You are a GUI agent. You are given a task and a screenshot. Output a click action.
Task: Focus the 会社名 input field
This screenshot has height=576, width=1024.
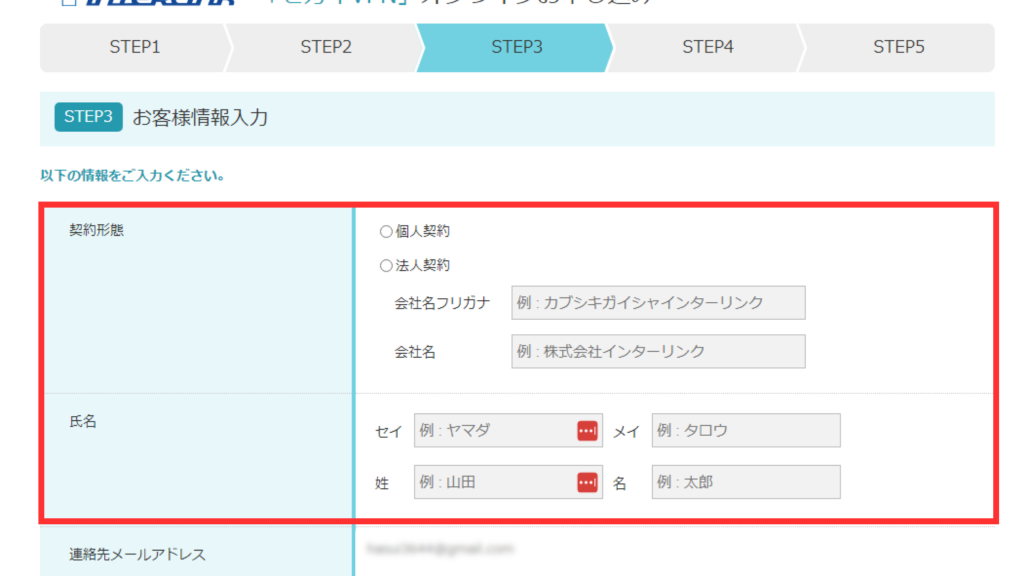pyautogui.click(x=657, y=351)
